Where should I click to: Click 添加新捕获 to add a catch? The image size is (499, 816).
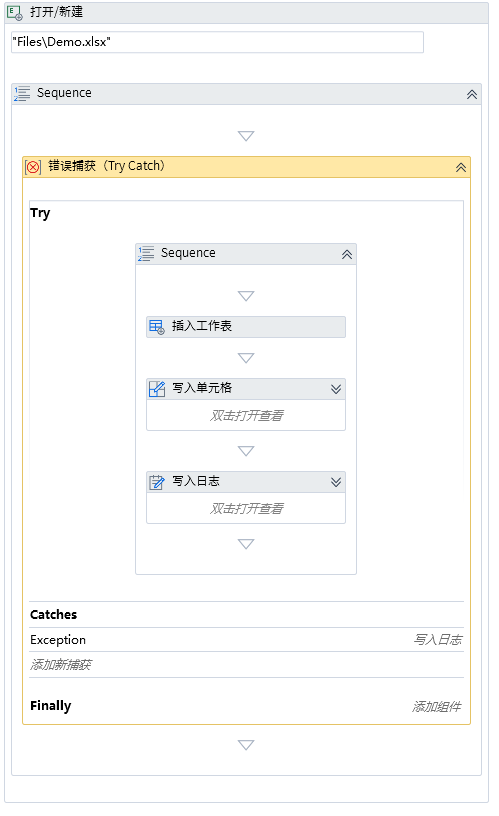click(x=60, y=665)
